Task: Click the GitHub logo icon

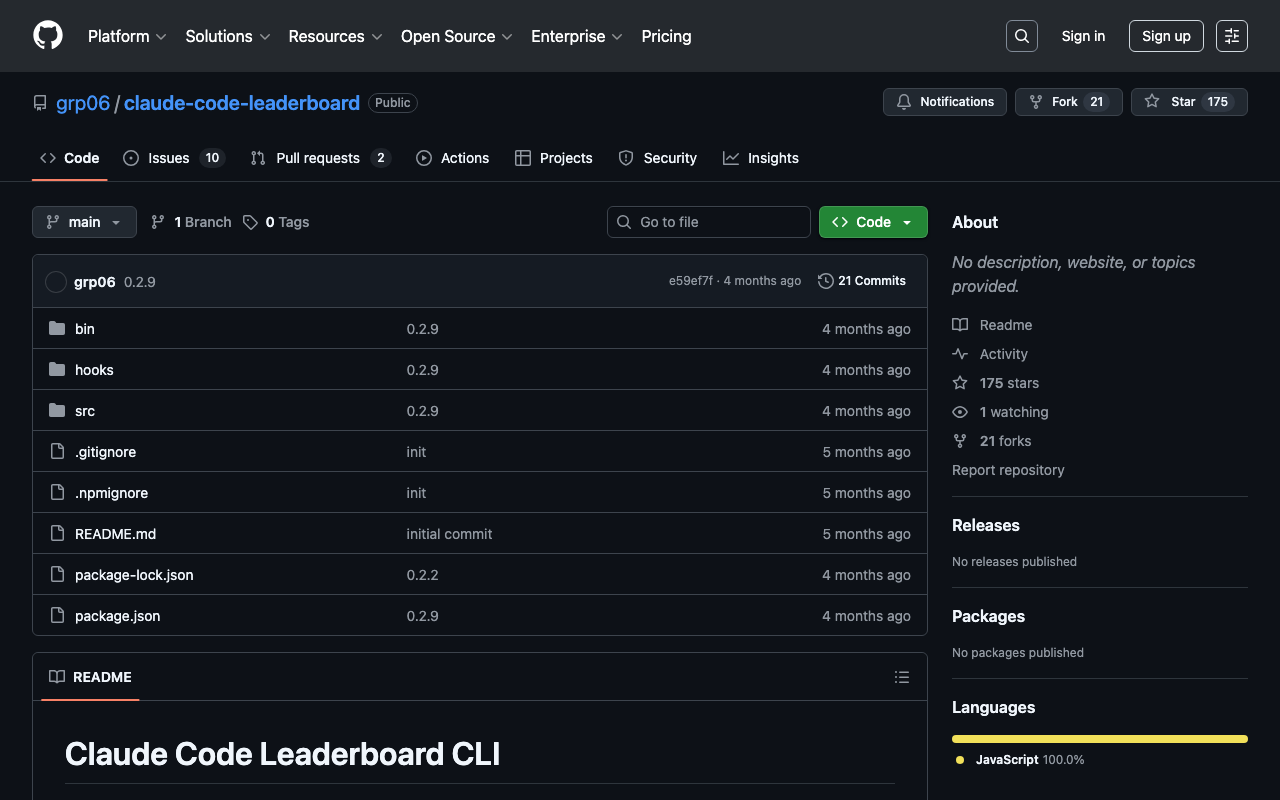Action: click(48, 36)
